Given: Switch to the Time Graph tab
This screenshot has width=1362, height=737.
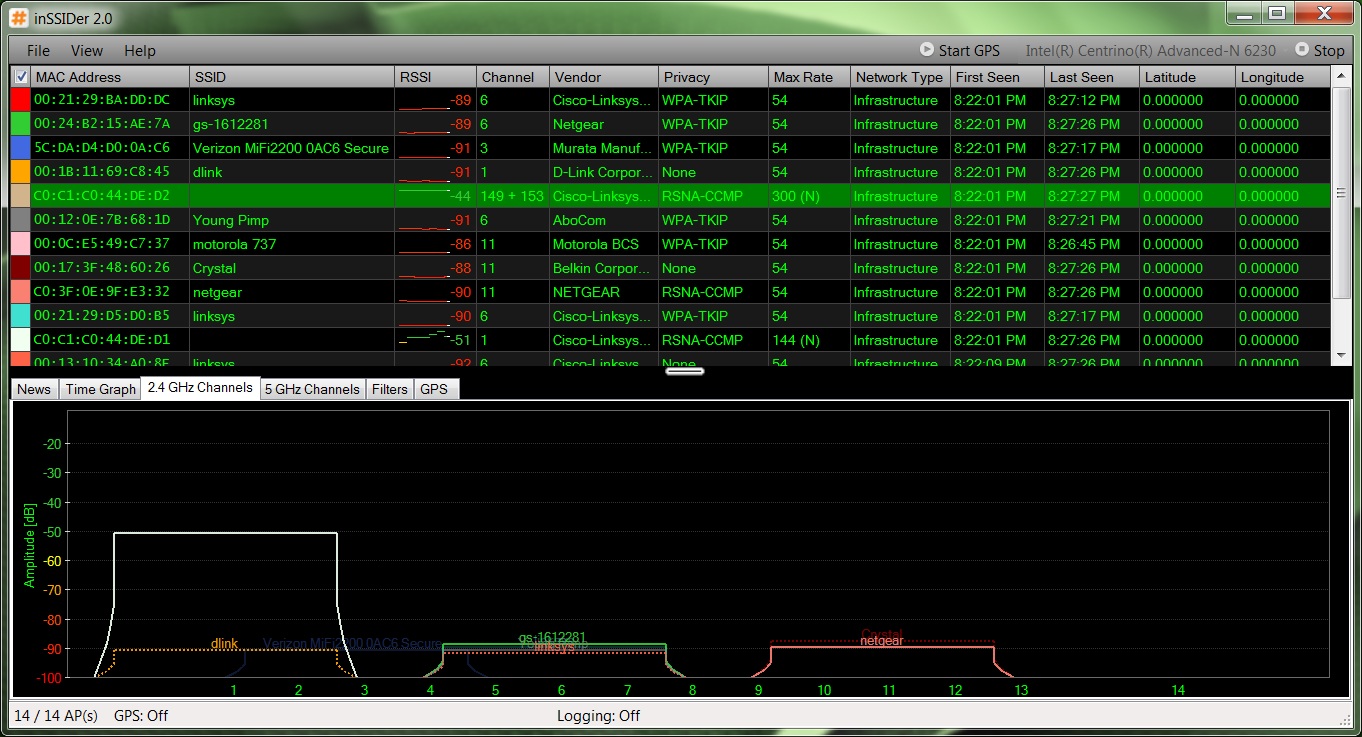Looking at the screenshot, I should pos(100,389).
